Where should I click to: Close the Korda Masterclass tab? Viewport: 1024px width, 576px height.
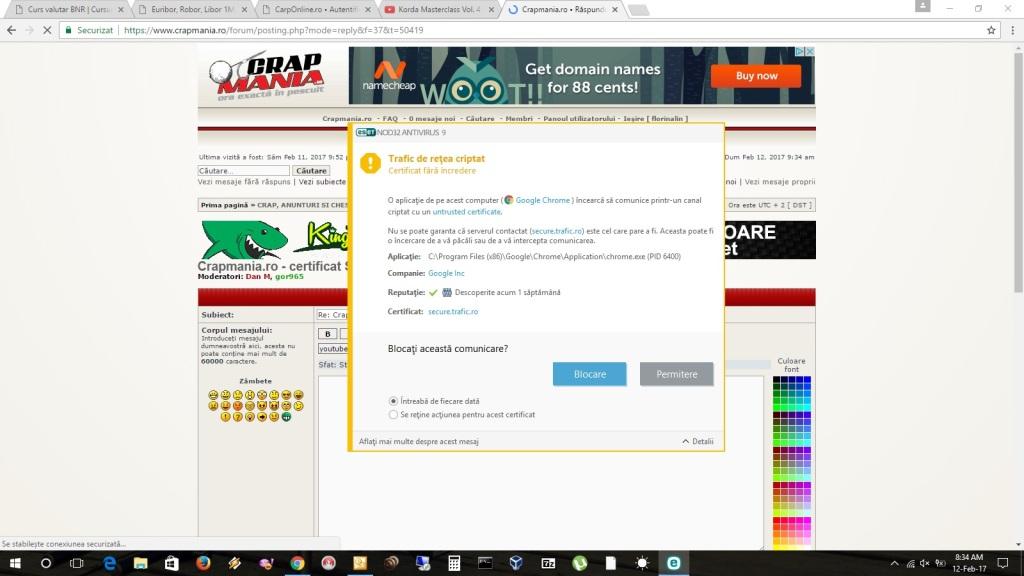(x=491, y=10)
